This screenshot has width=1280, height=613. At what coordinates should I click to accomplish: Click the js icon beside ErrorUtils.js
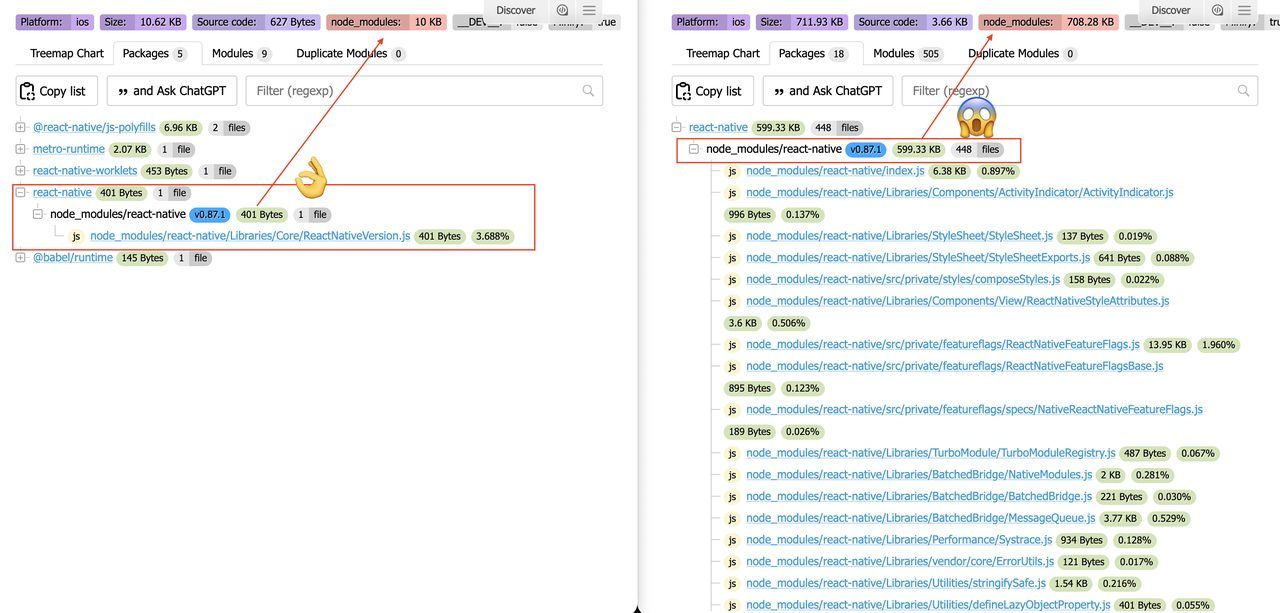point(732,562)
